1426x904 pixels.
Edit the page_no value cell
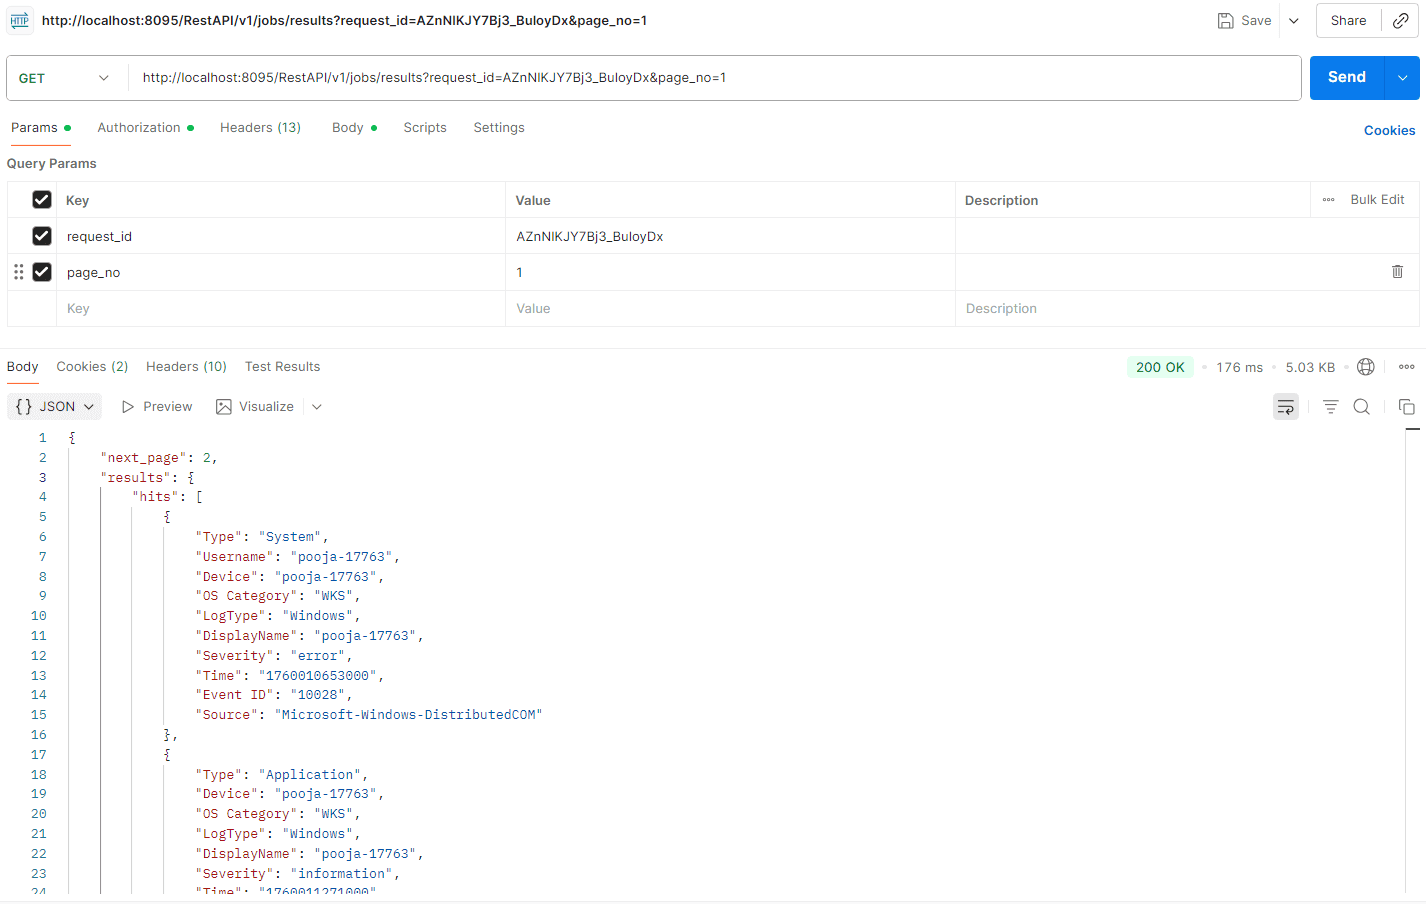click(730, 272)
